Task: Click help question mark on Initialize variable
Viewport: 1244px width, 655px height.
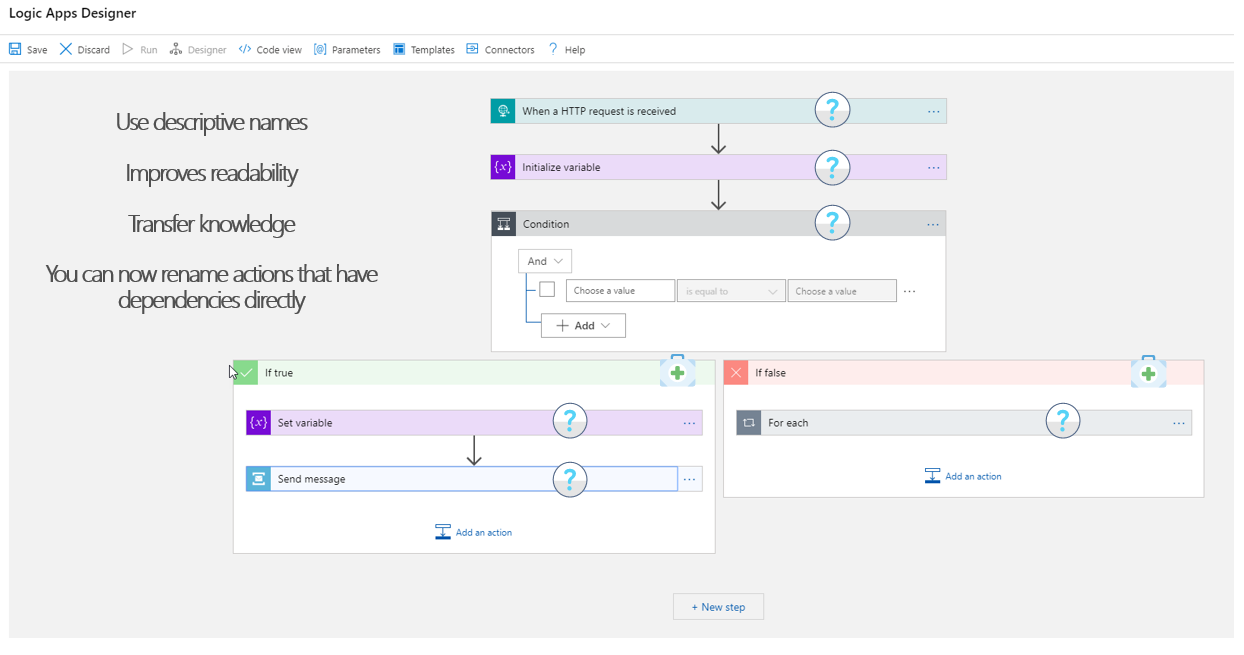Action: coord(832,166)
